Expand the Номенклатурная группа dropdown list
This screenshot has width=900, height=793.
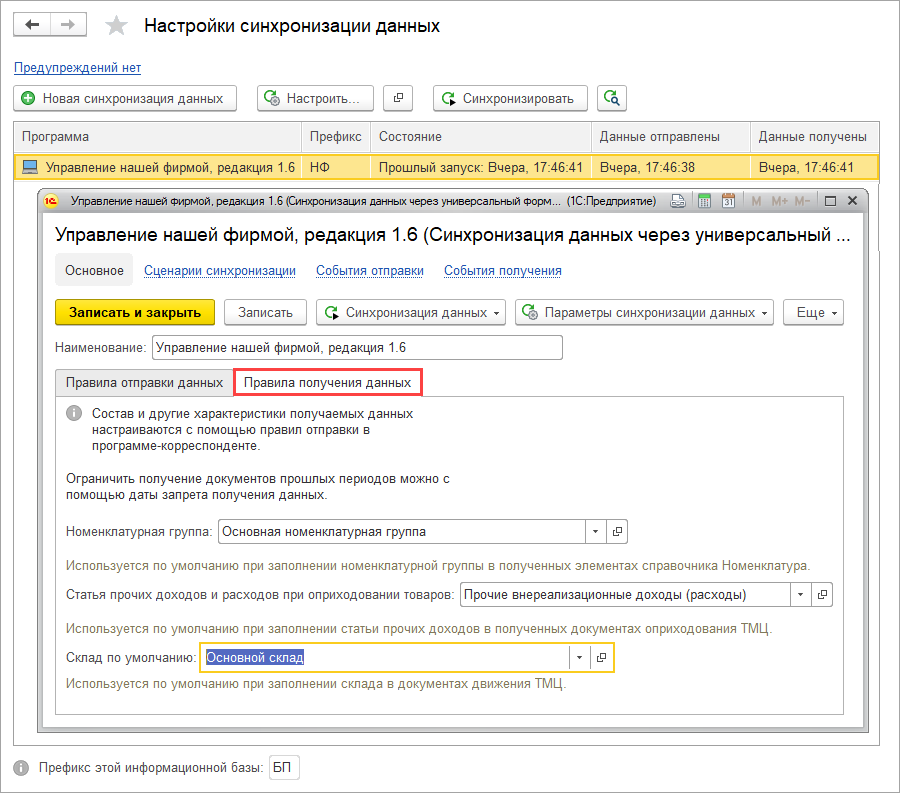tap(595, 532)
